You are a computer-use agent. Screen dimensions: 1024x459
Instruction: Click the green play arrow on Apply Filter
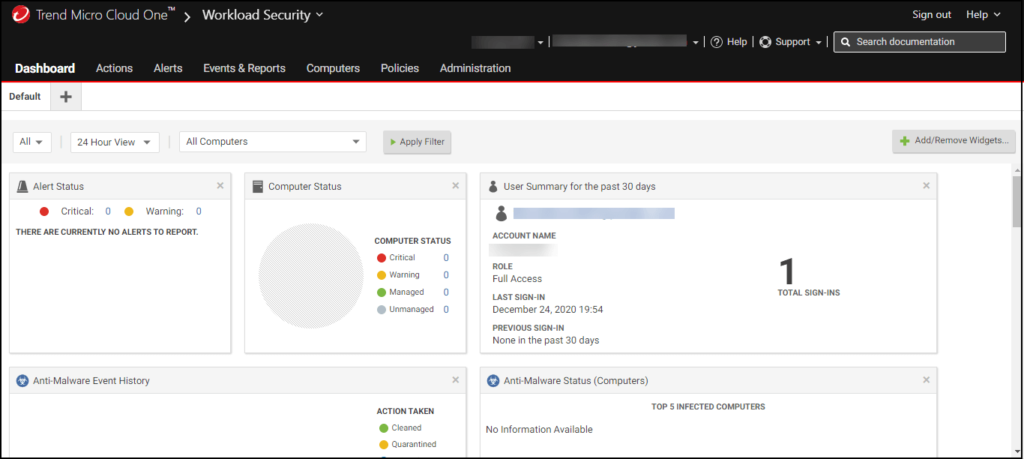tap(392, 142)
